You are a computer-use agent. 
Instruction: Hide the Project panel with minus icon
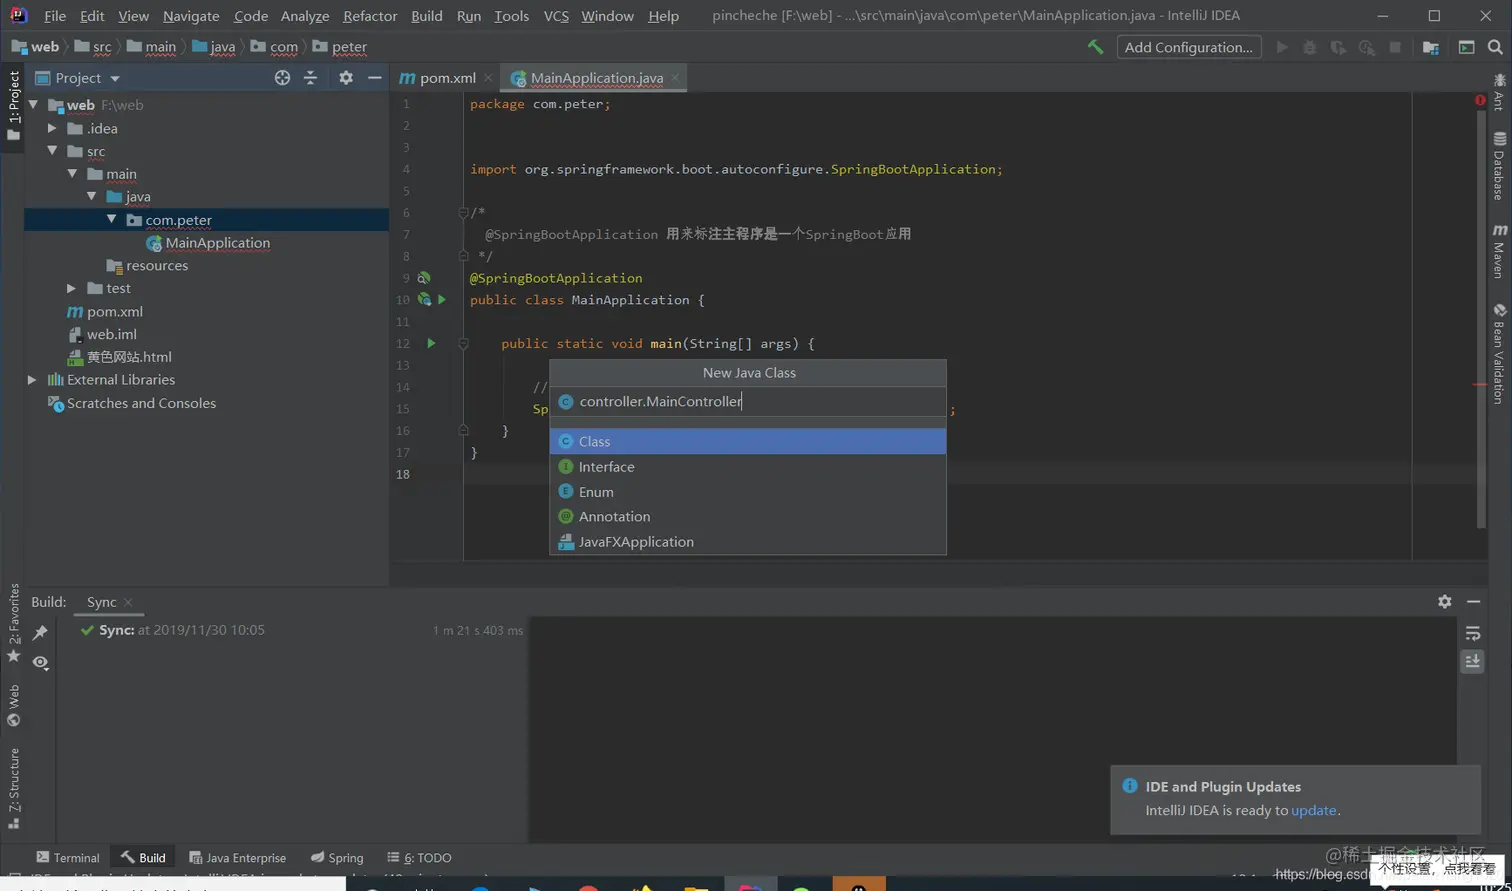tap(375, 78)
